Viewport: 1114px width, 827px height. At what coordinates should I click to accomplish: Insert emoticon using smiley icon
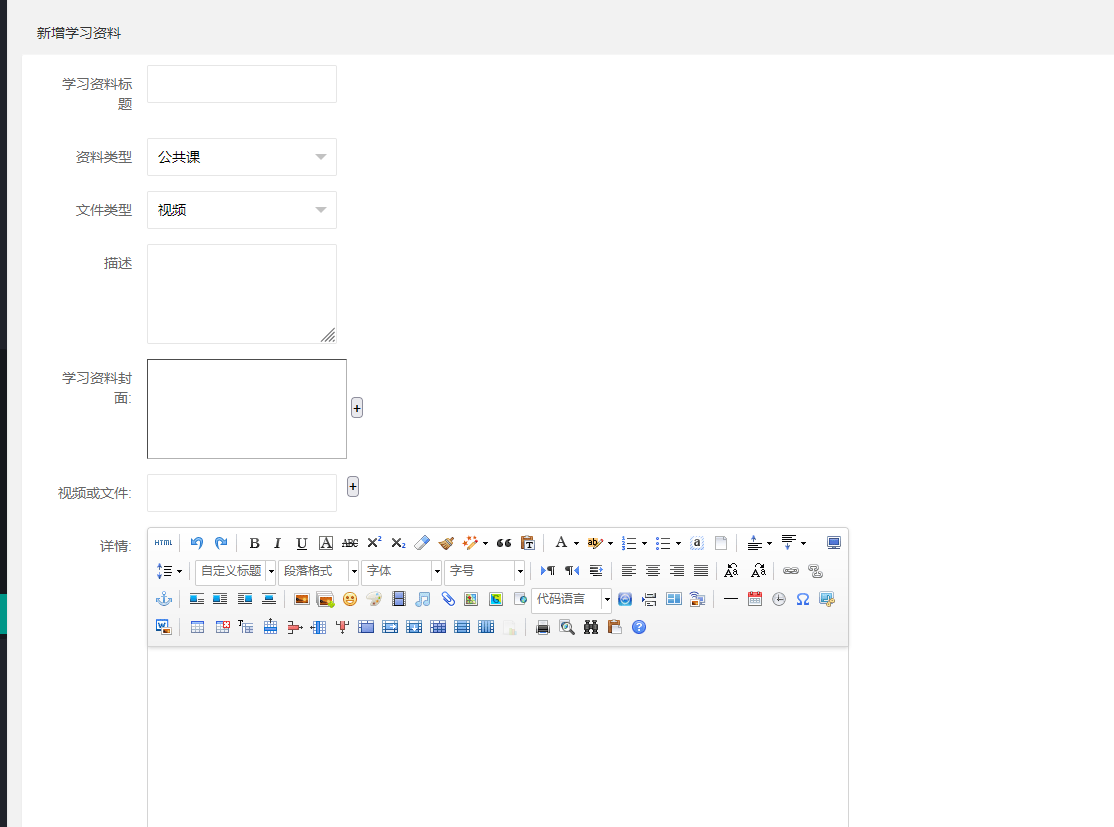[350, 599]
